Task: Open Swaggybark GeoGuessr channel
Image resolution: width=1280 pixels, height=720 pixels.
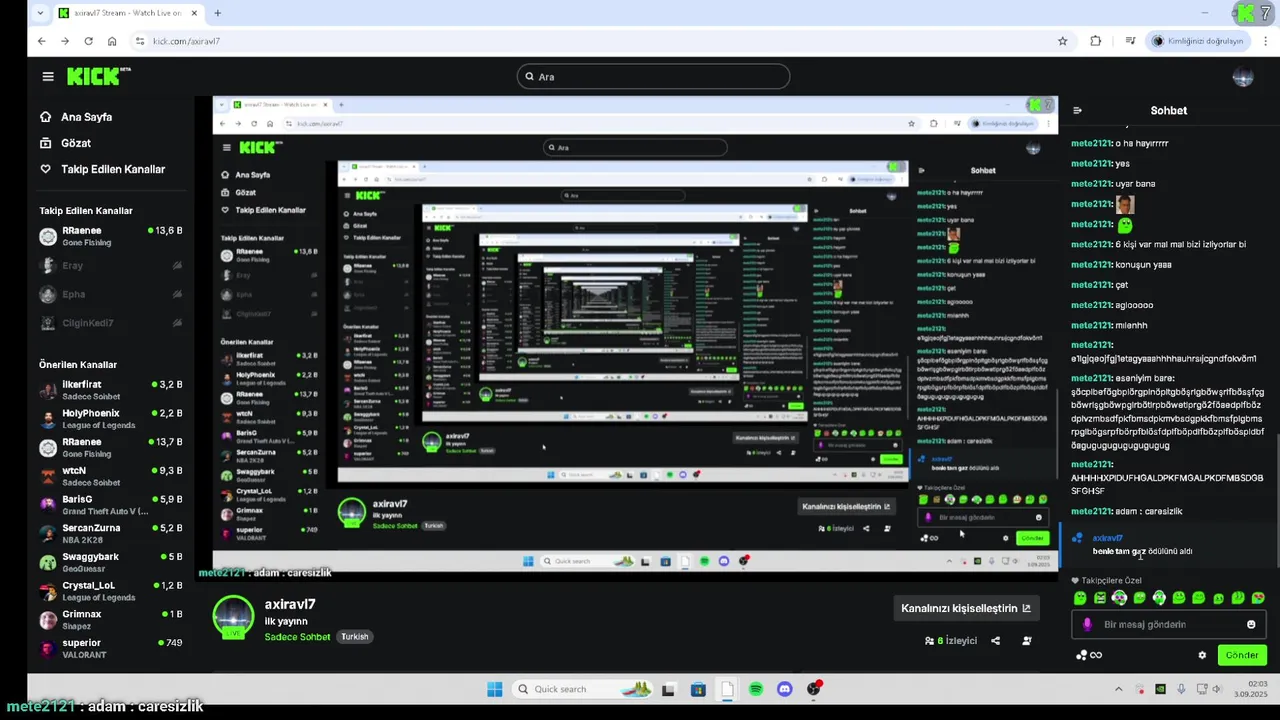Action: click(x=110, y=562)
